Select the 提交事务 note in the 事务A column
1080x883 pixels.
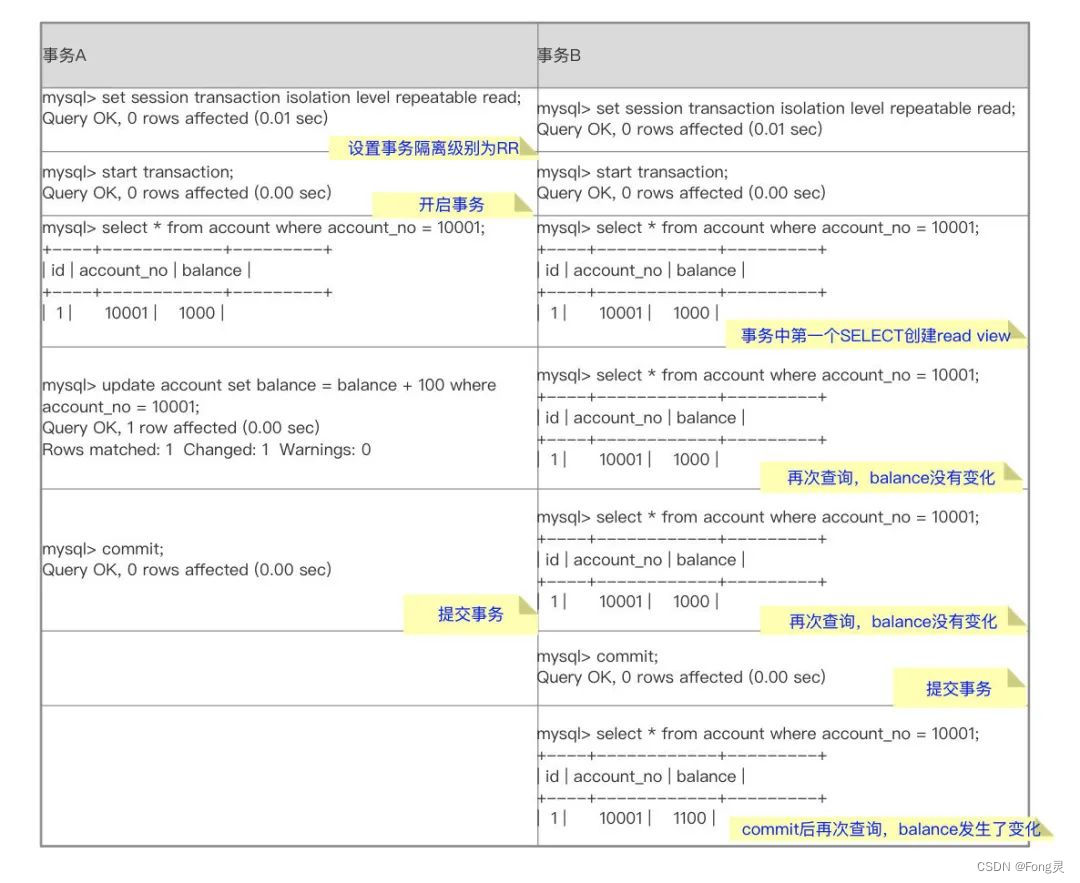point(470,614)
